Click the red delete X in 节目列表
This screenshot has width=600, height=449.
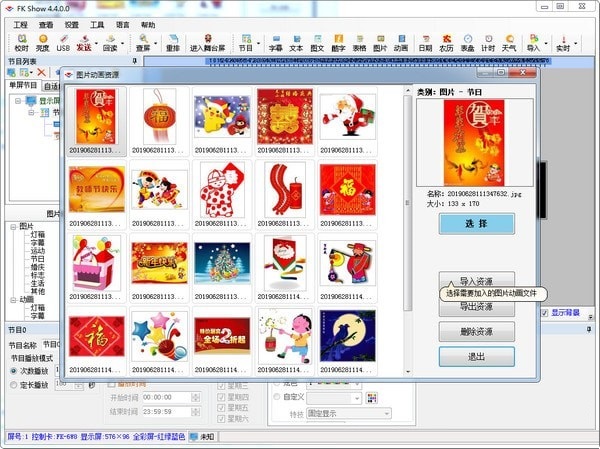41,72
